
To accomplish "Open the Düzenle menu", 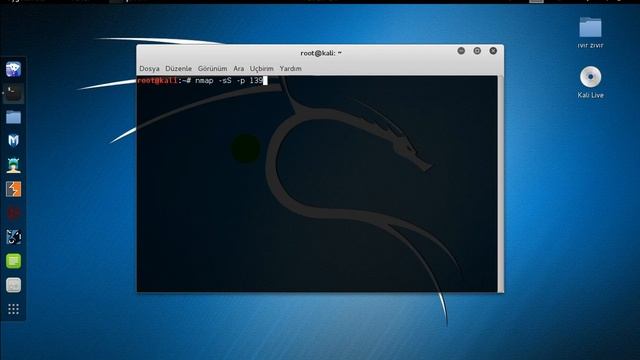I will [178, 69].
